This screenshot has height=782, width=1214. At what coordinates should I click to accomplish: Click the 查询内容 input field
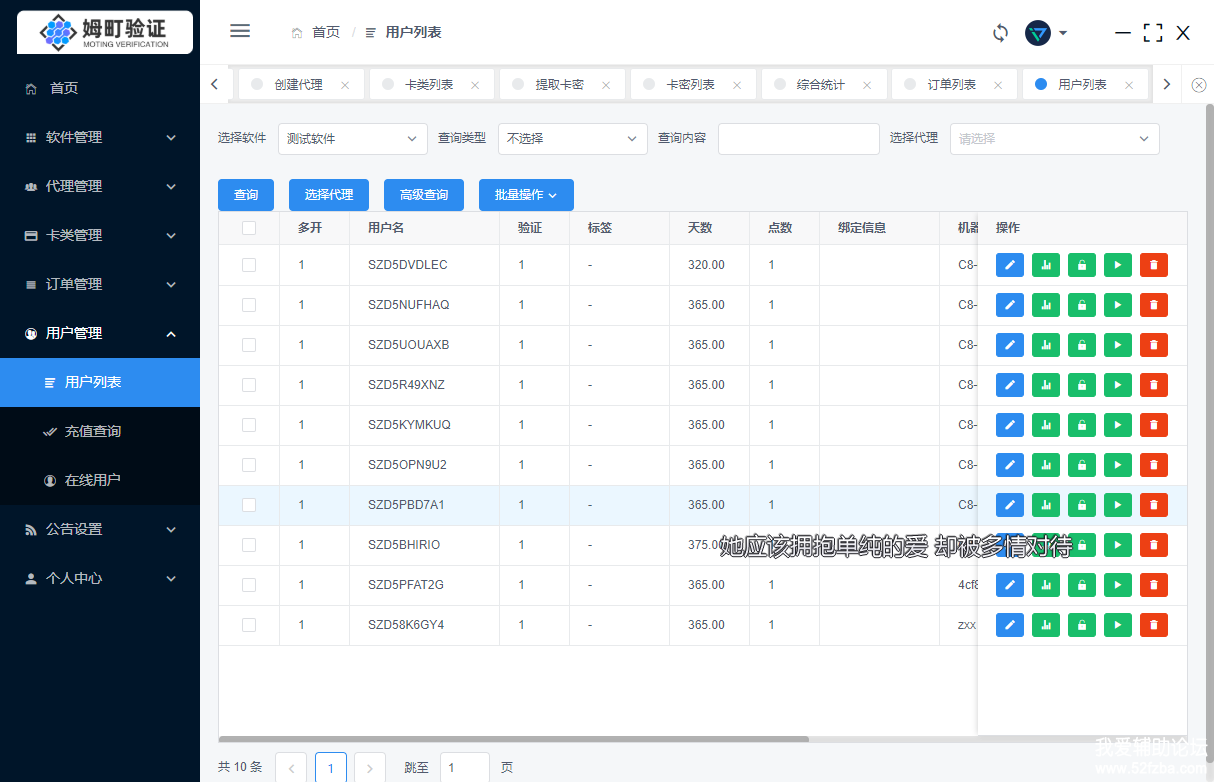798,139
